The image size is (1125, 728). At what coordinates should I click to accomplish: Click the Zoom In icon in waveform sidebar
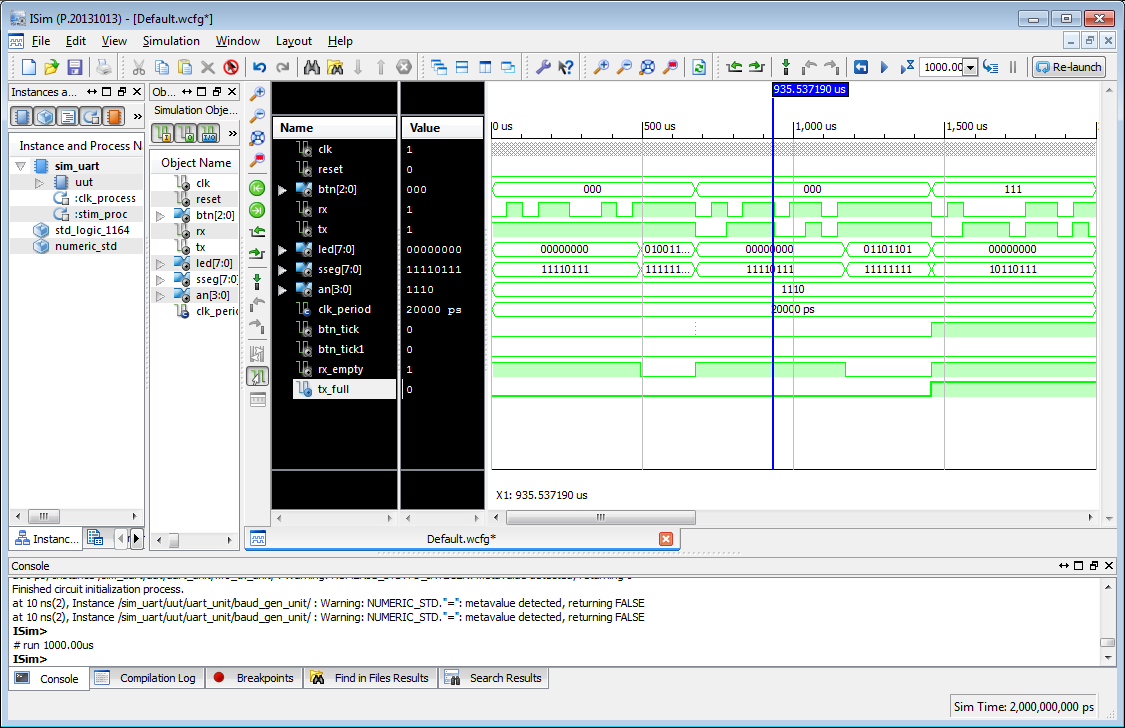[x=257, y=93]
